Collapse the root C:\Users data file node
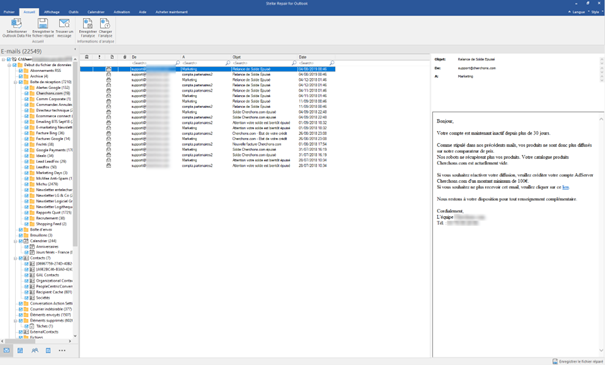Viewport: 605px width, 365px height. 3,59
